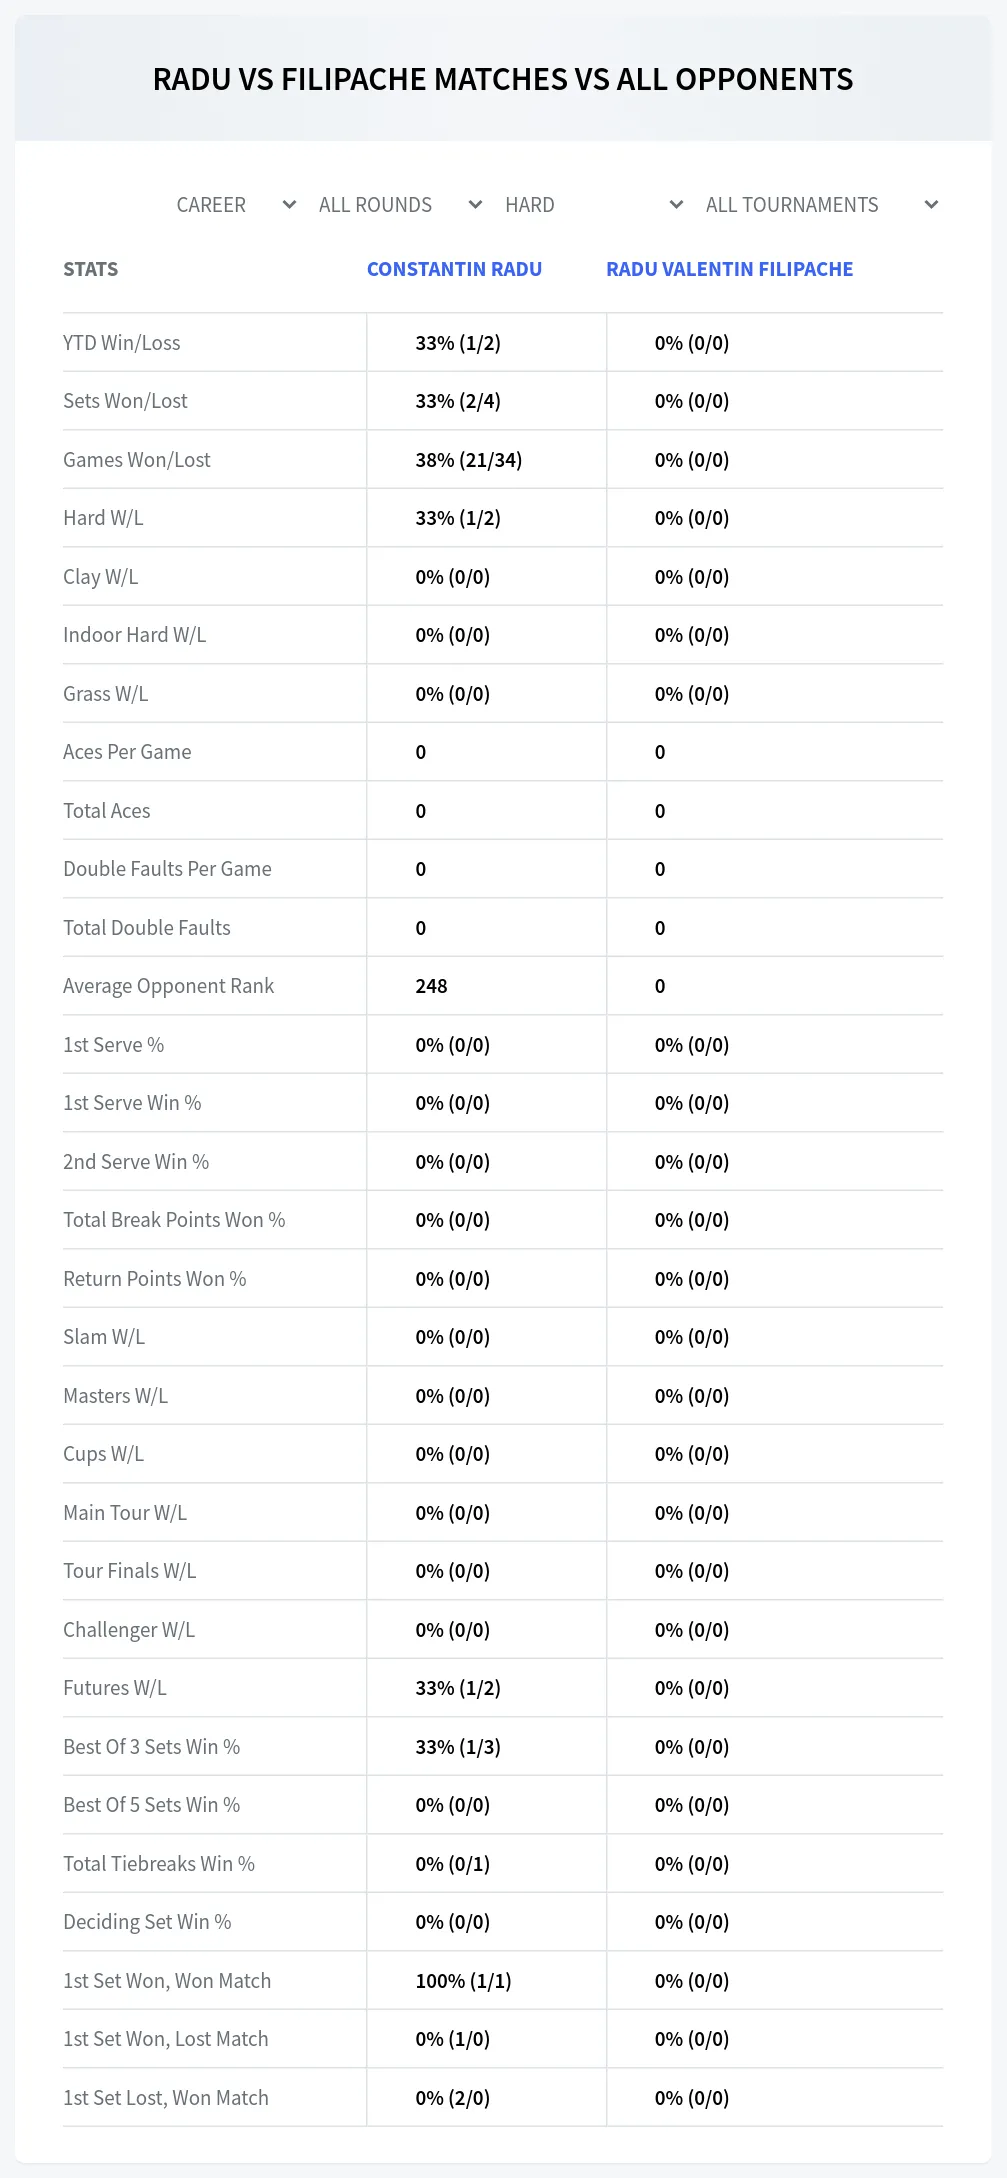Click the page title heading
Viewport: 1007px width, 2178px height.
tap(503, 79)
